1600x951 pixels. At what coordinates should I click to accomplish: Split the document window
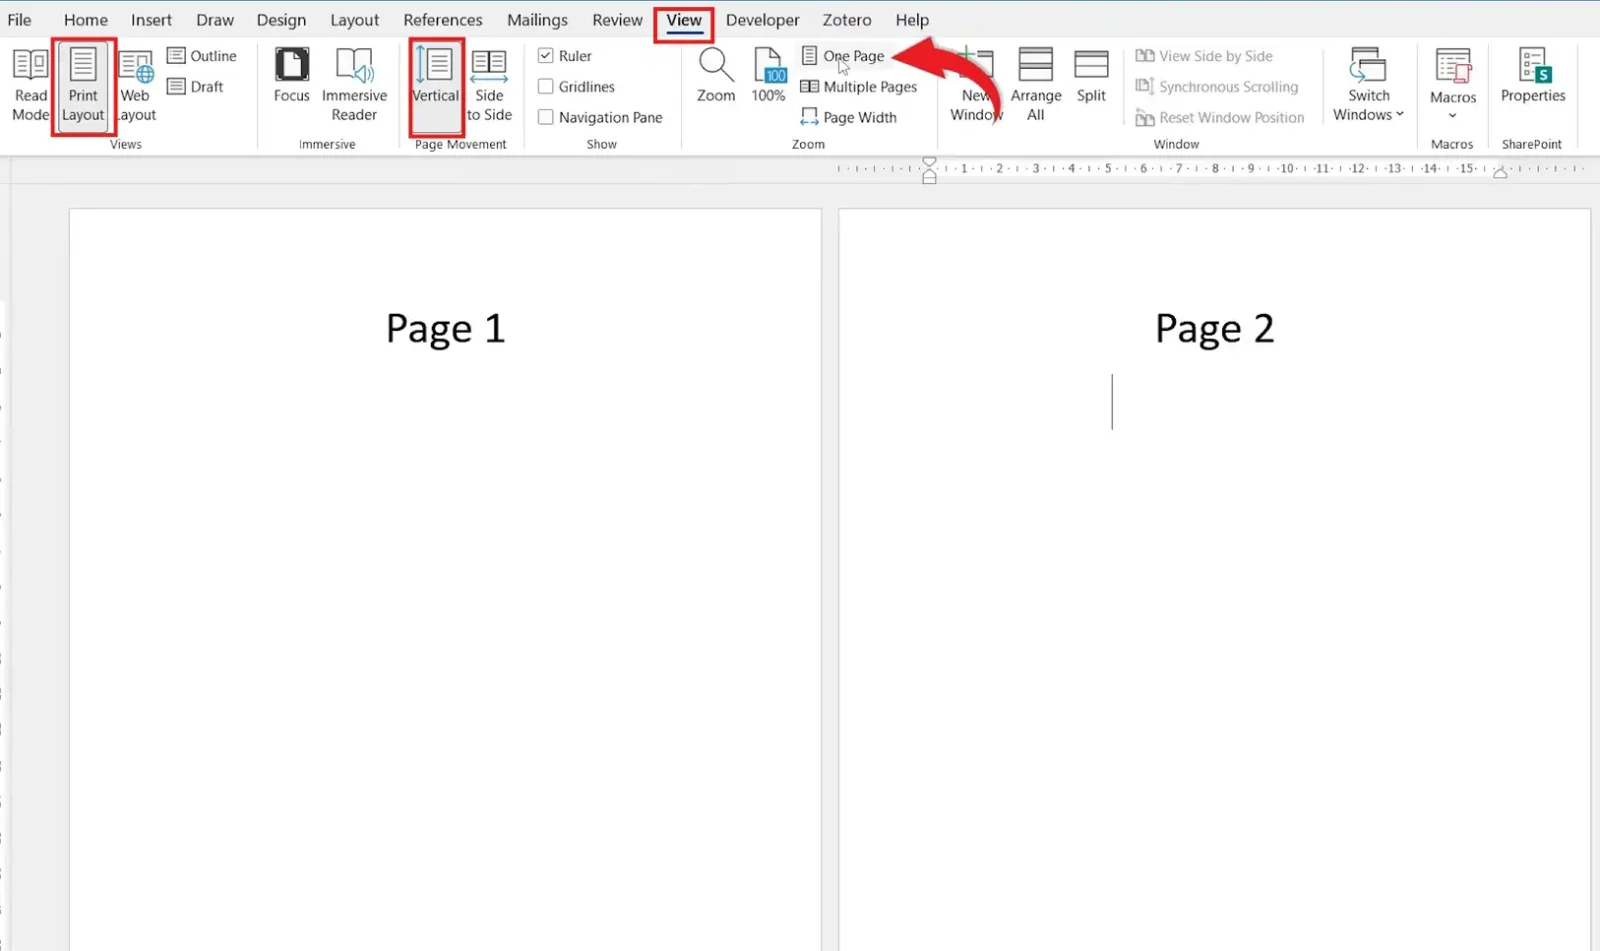(1091, 75)
